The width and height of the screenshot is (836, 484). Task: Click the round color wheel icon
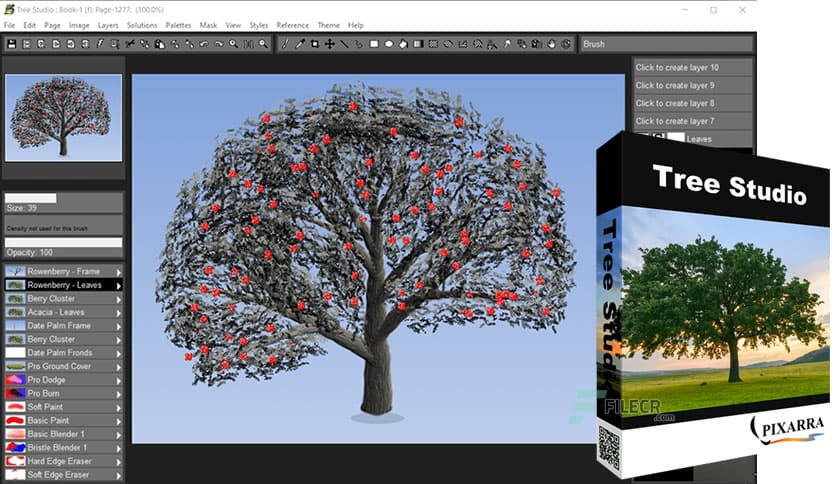click(566, 44)
